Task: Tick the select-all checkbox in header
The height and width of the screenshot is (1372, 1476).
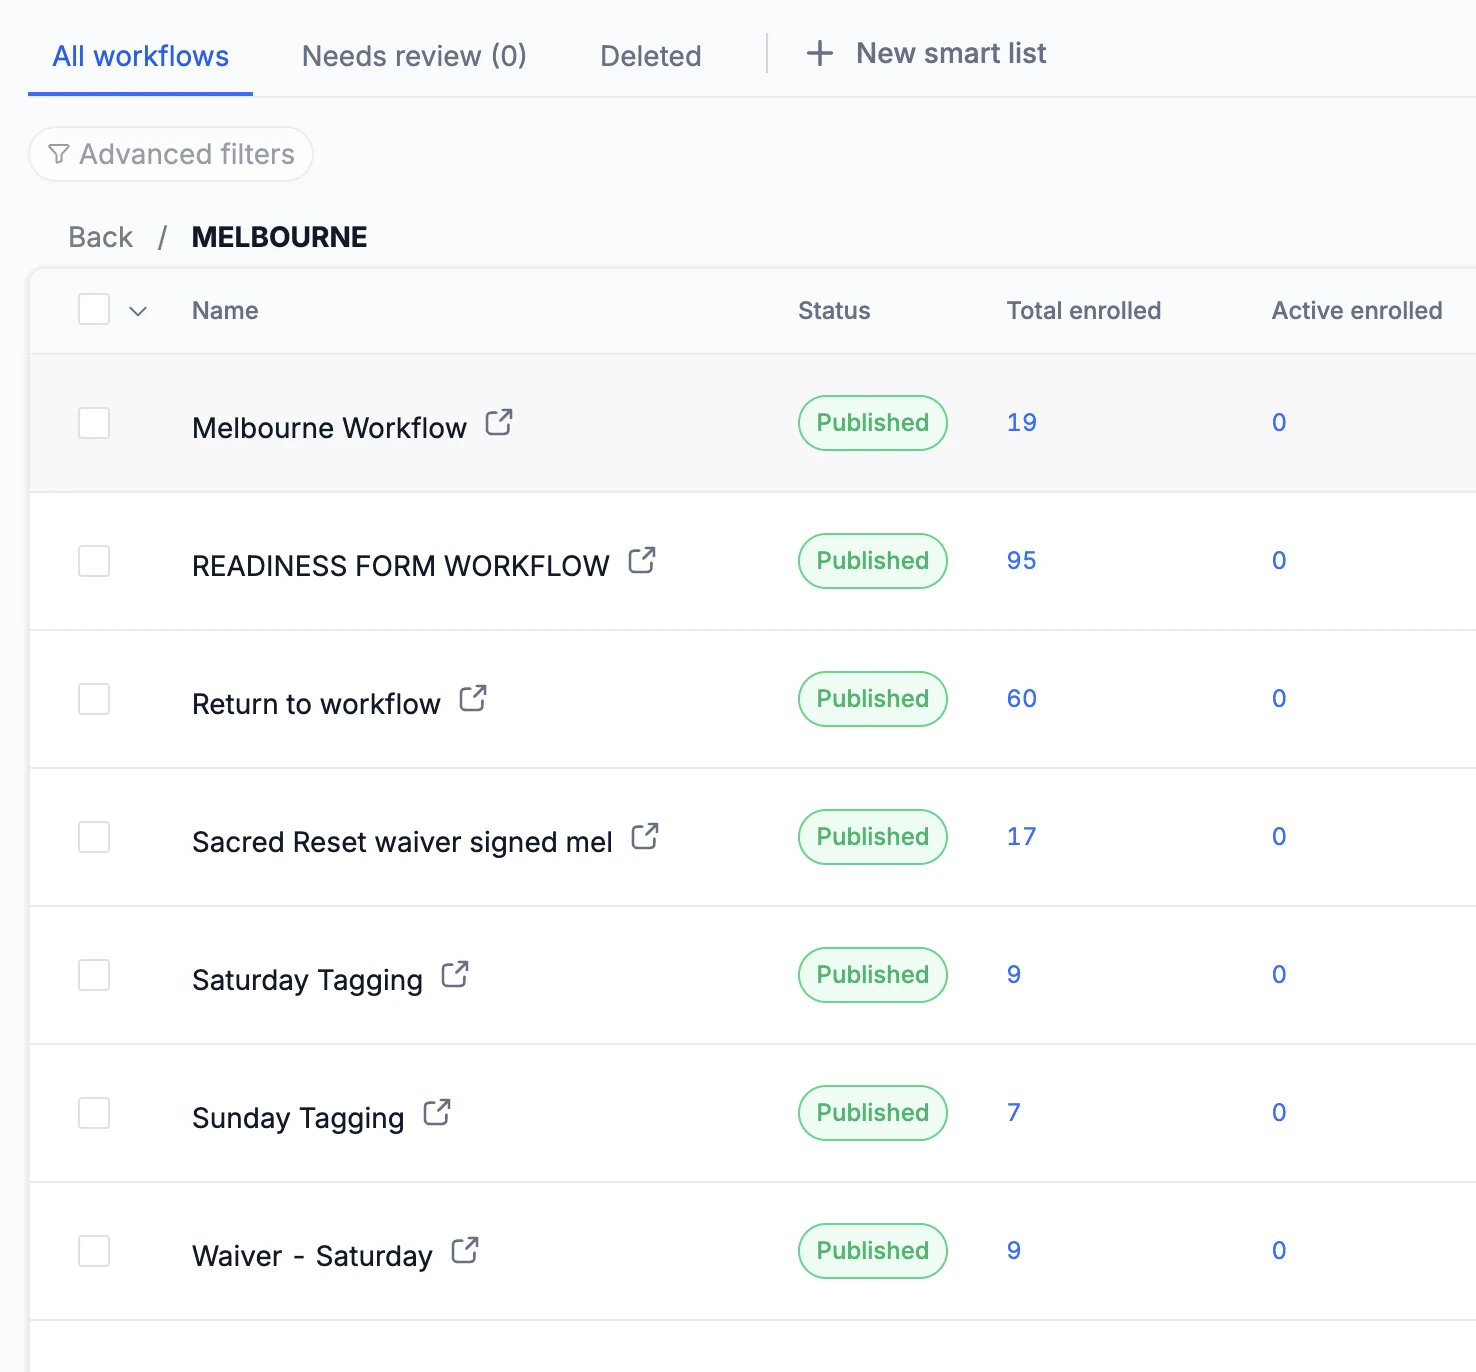Action: [x=94, y=309]
